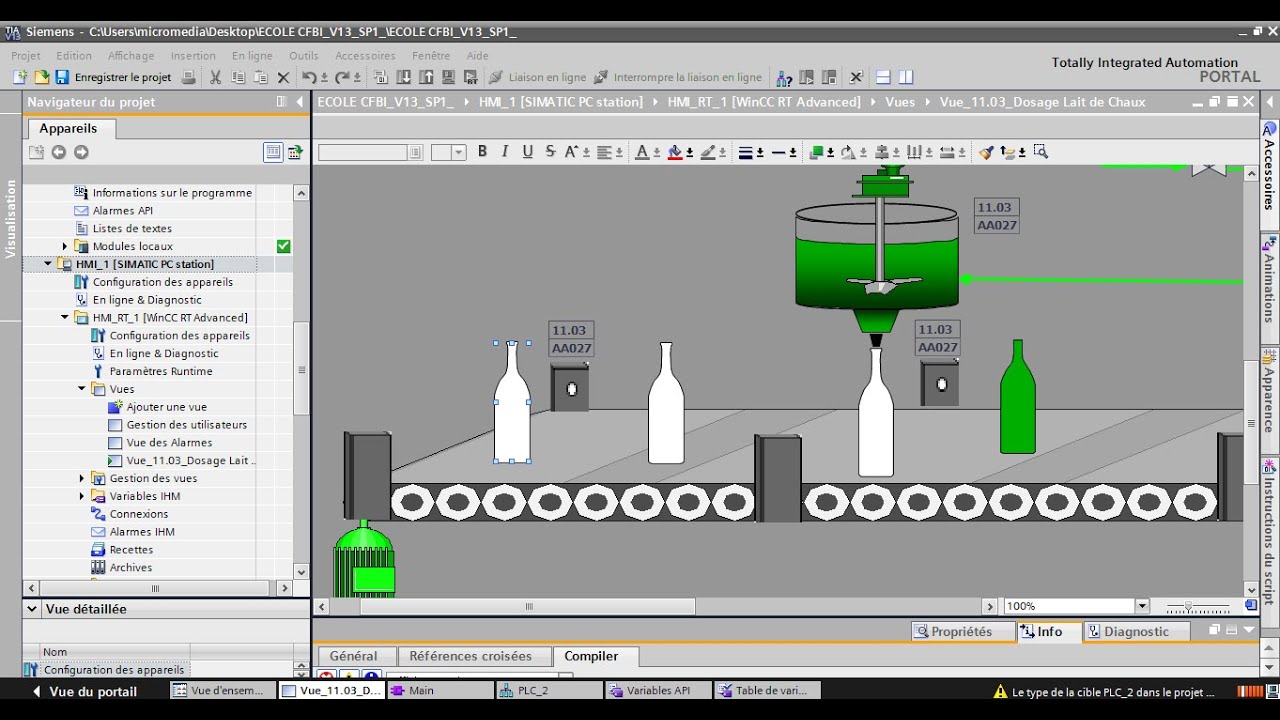Image resolution: width=1280 pixels, height=720 pixels.
Task: Open the 100% zoom level dropdown
Action: (1141, 606)
